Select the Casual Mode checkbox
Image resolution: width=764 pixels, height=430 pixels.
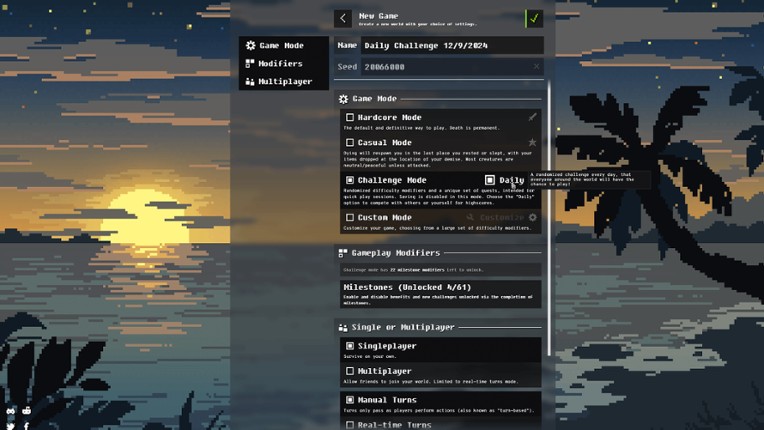point(350,143)
